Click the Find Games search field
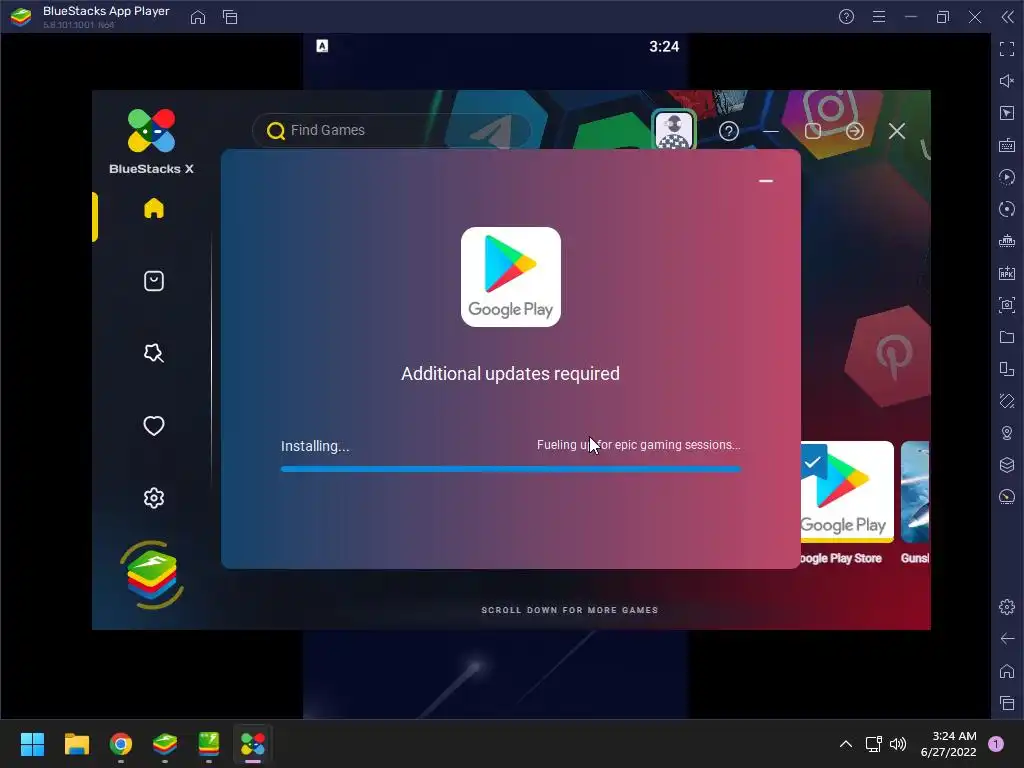Viewport: 1024px width, 768px height. click(x=392, y=130)
